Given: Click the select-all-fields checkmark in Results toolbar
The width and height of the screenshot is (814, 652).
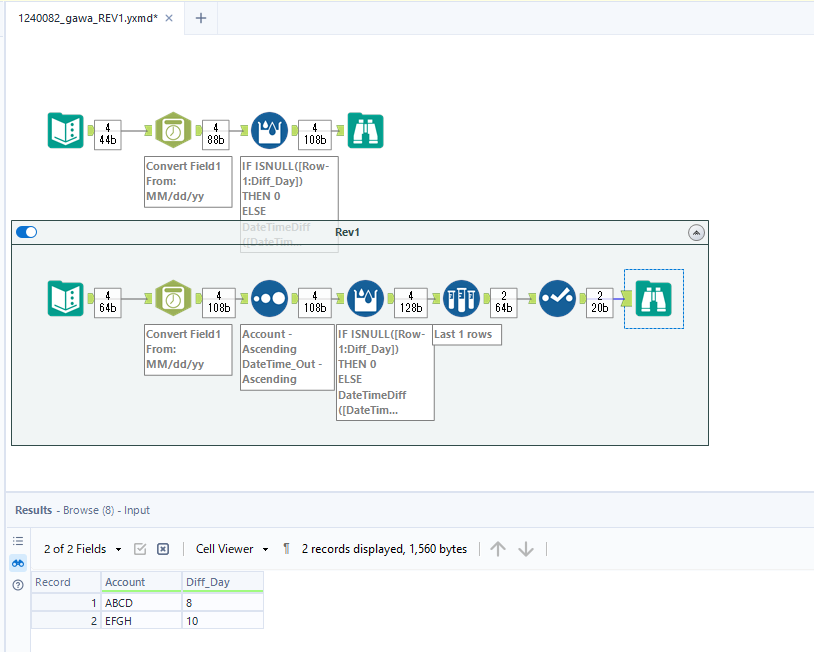Looking at the screenshot, I should (141, 549).
